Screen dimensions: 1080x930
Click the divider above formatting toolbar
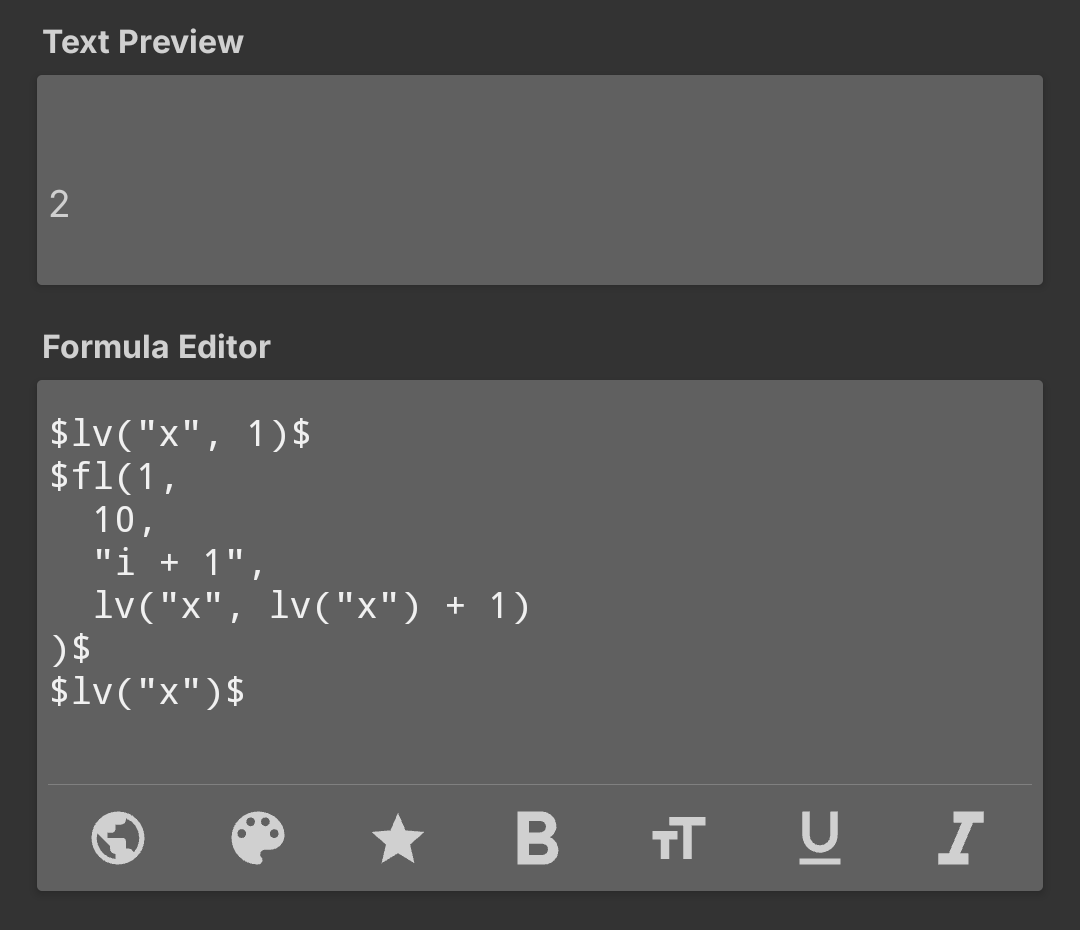click(x=540, y=785)
